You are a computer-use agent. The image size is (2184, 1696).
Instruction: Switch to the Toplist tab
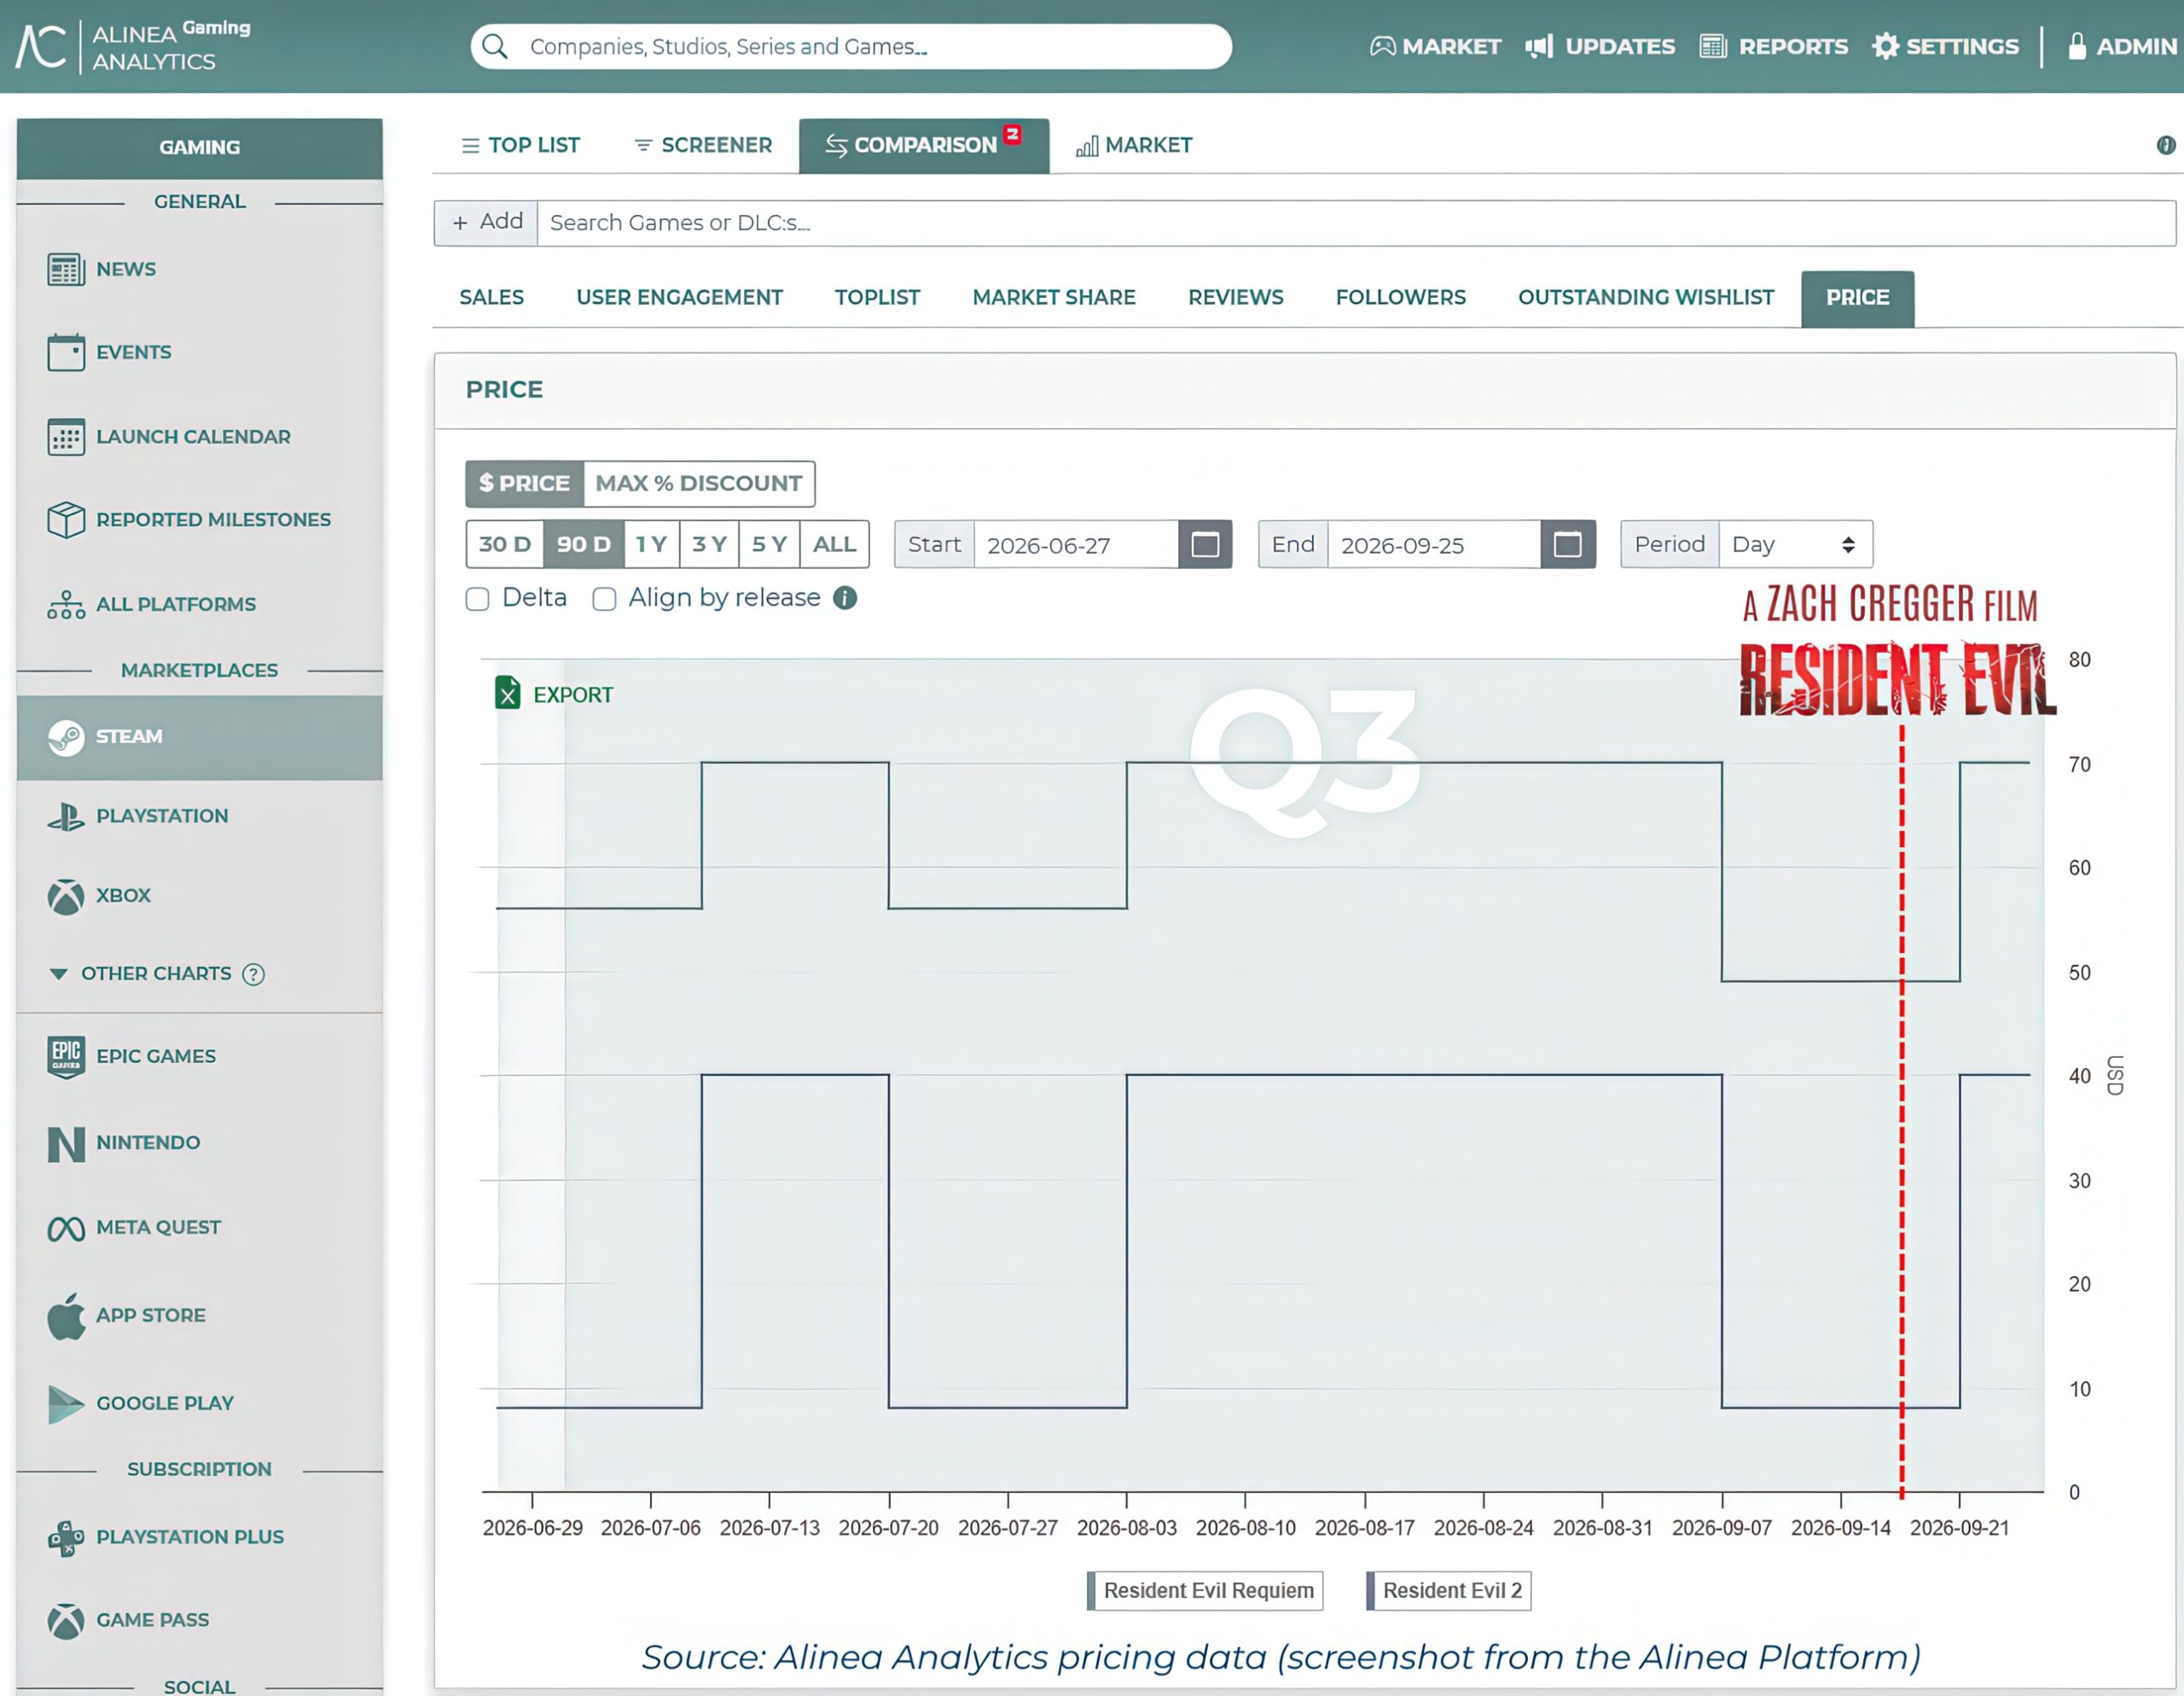click(877, 298)
